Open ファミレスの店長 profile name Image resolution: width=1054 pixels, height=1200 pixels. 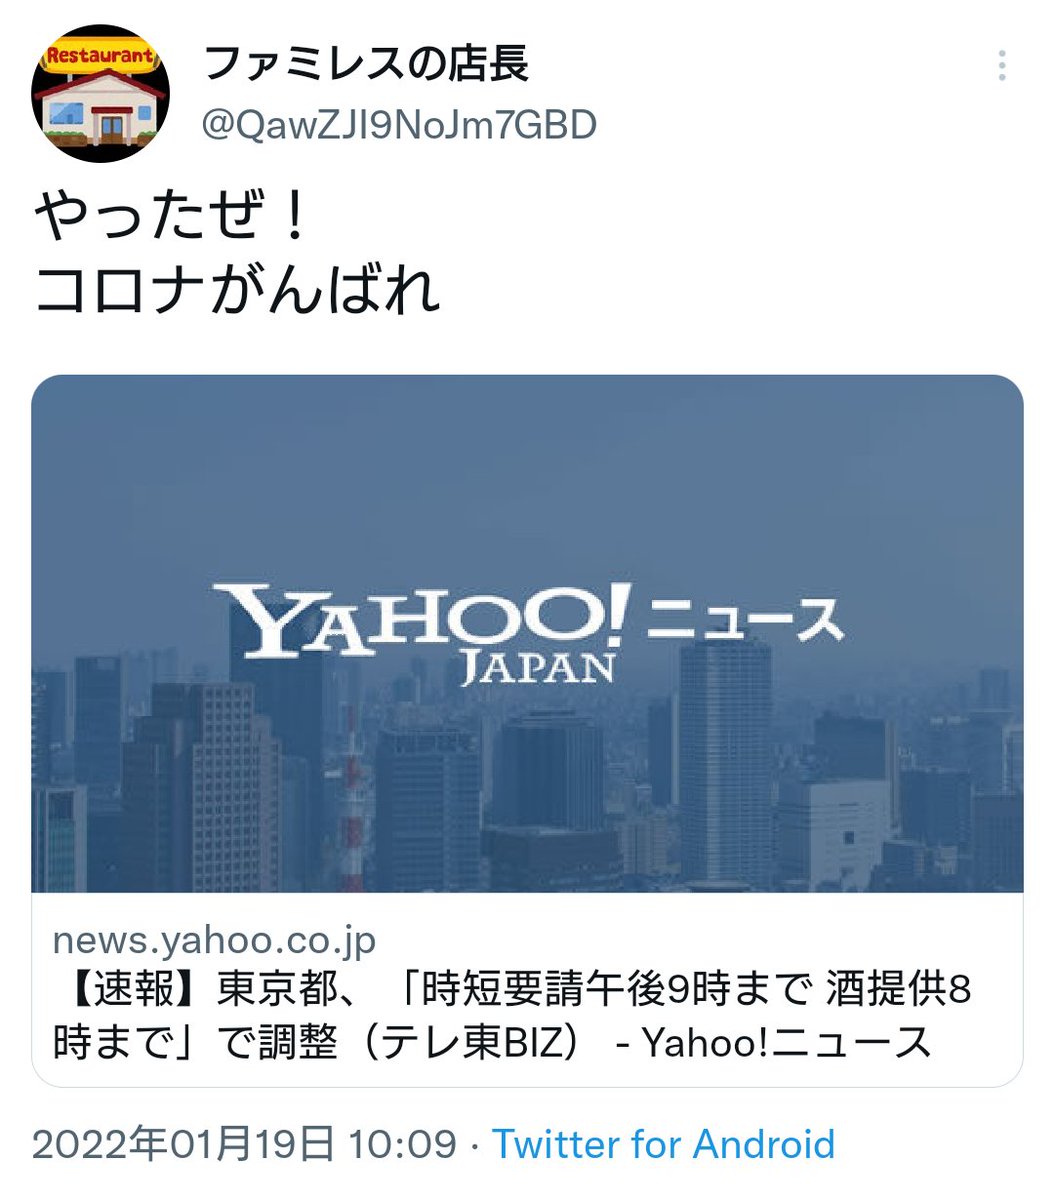tap(366, 65)
